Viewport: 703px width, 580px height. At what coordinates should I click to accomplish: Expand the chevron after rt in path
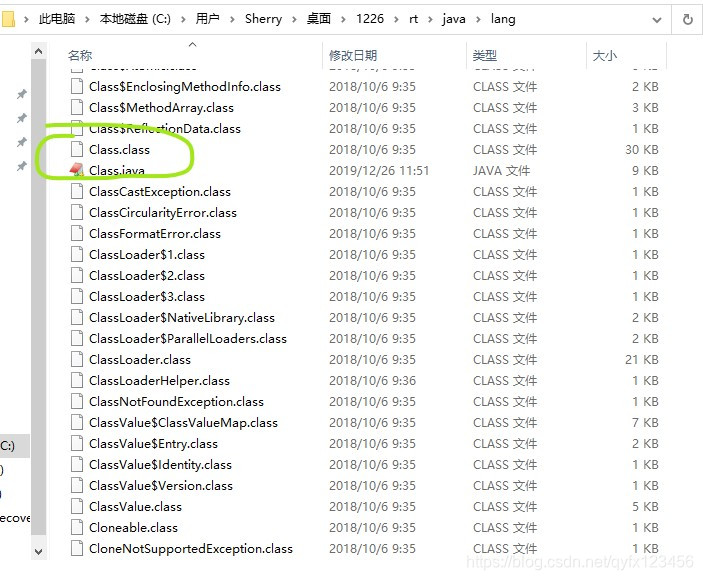tap(430, 19)
